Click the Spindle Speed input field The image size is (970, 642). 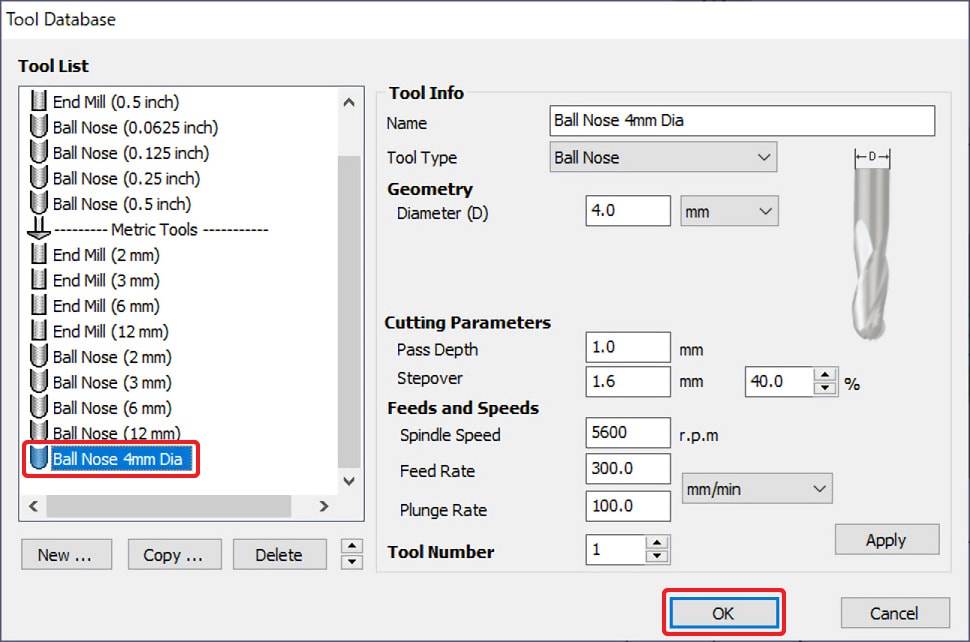[628, 435]
